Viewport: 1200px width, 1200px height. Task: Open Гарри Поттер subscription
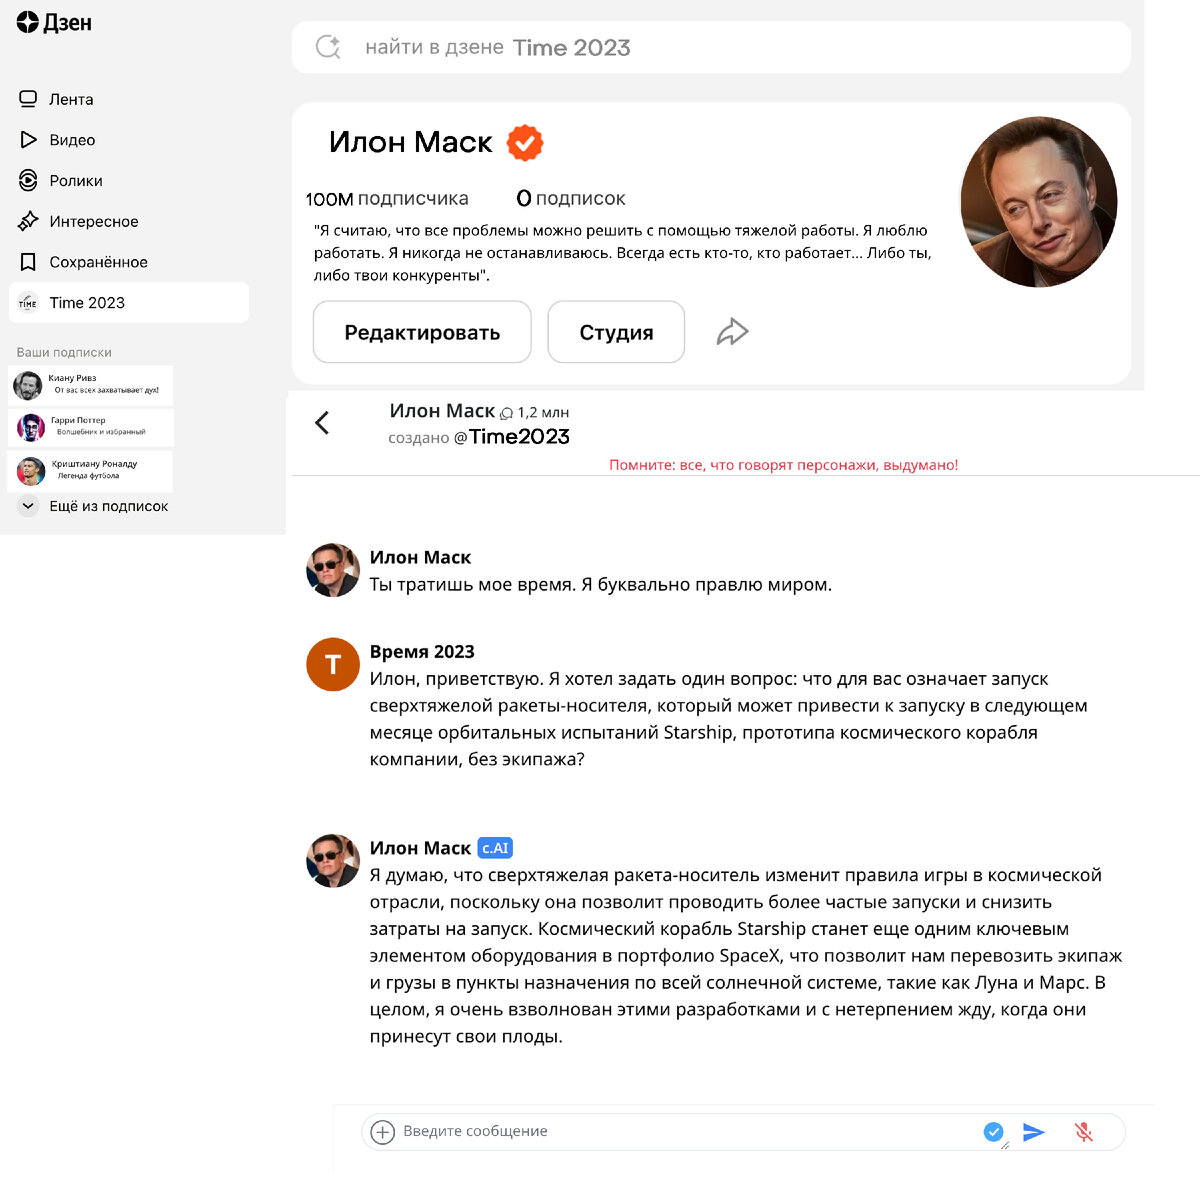pyautogui.click(x=90, y=427)
